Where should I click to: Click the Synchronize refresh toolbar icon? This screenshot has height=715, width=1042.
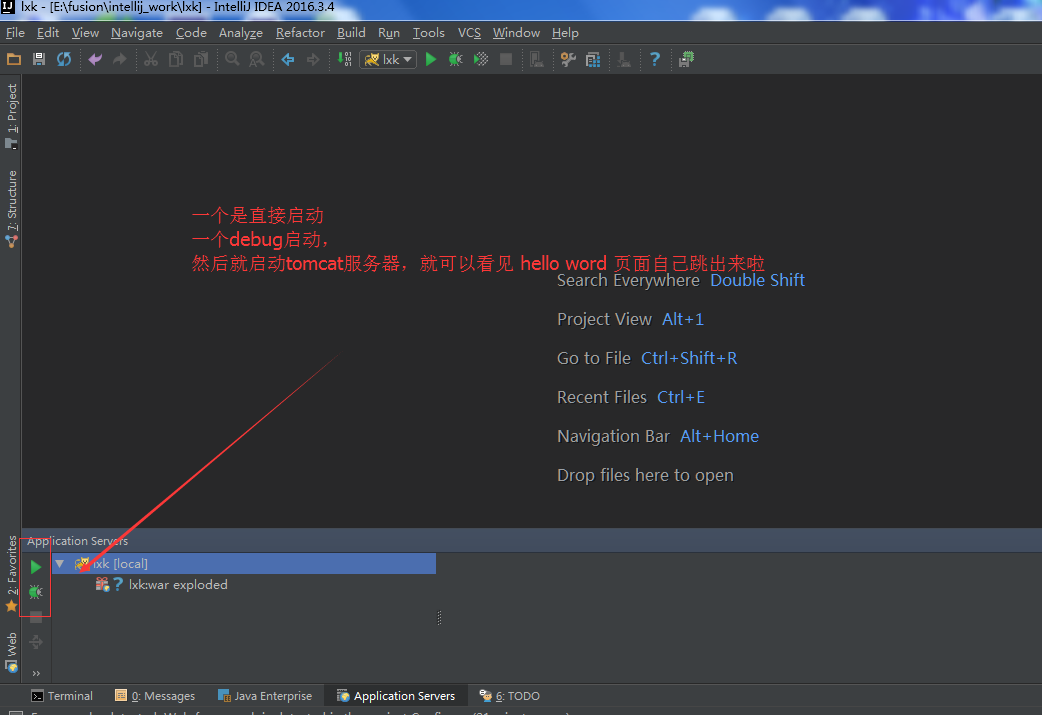[x=64, y=59]
